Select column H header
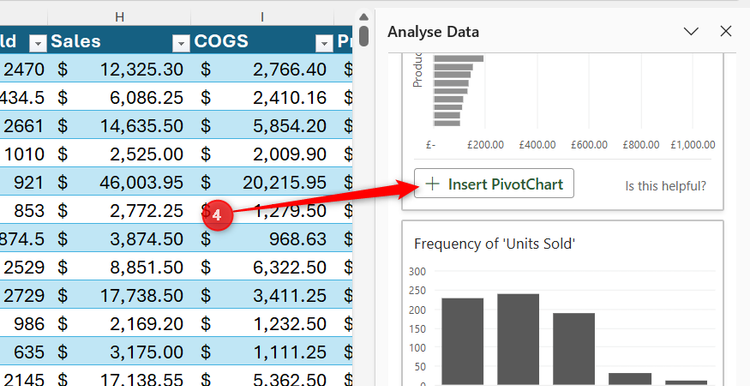Image resolution: width=750 pixels, height=386 pixels. (119, 17)
